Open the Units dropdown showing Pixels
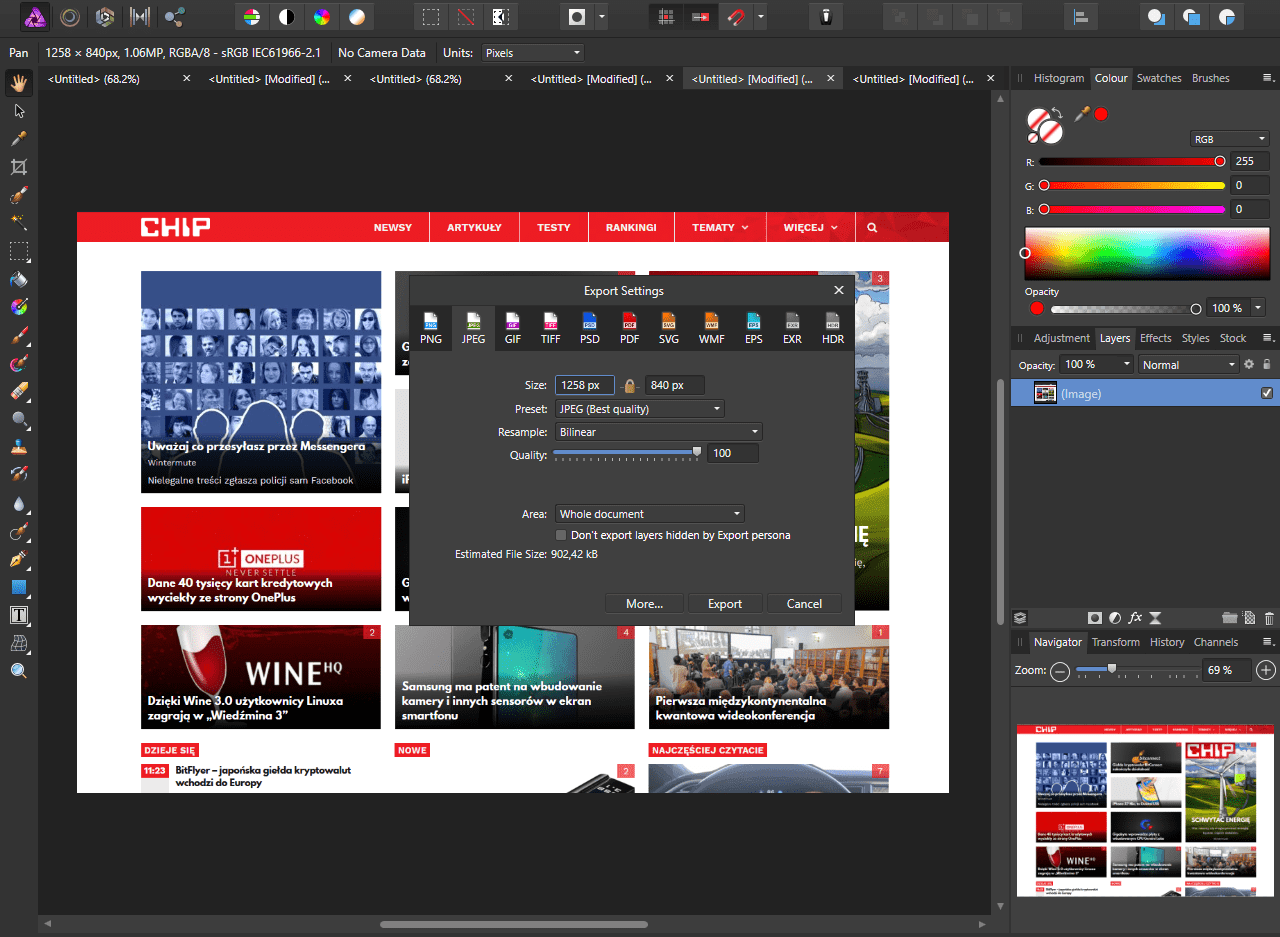Image resolution: width=1280 pixels, height=937 pixels. coord(532,53)
